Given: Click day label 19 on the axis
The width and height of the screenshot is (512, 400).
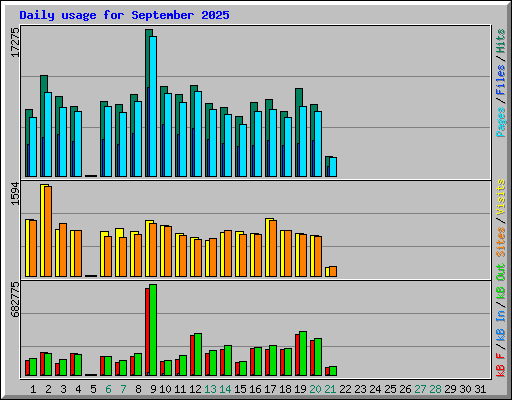Looking at the screenshot, I should click(x=300, y=389).
